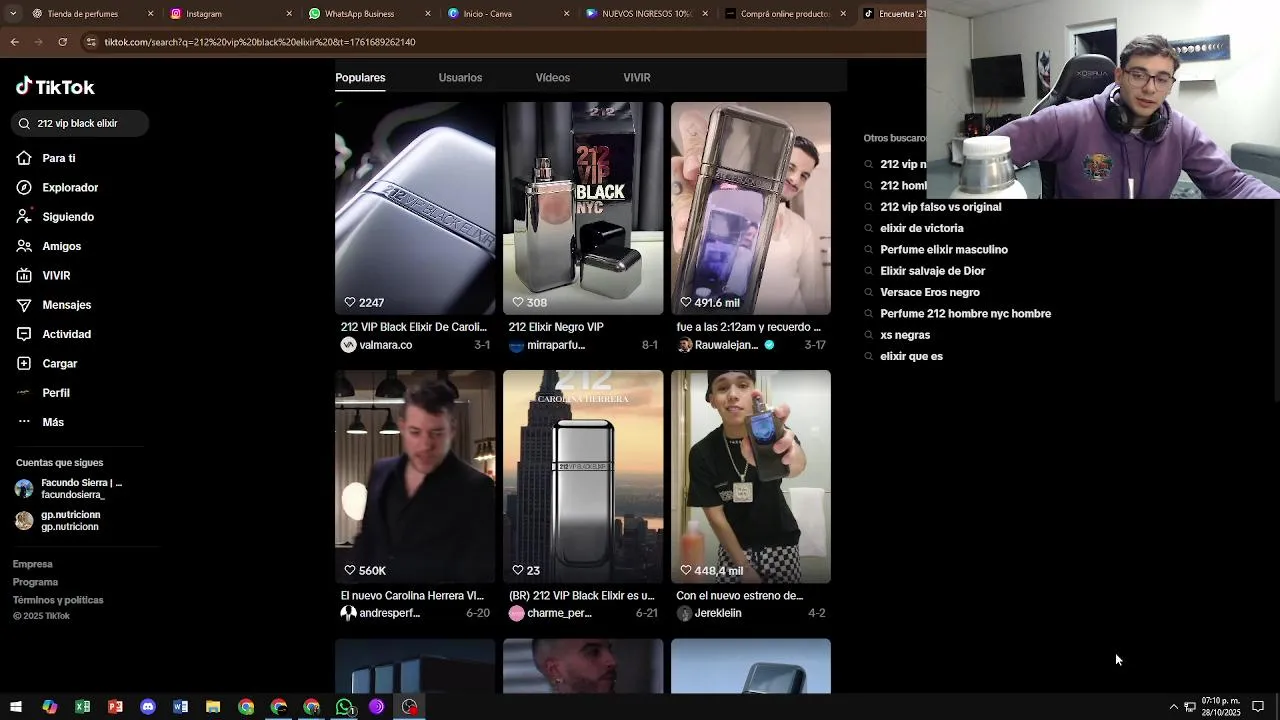Screen dimensions: 1280x720
Task: Select the VIVIR results tab
Action: (637, 77)
